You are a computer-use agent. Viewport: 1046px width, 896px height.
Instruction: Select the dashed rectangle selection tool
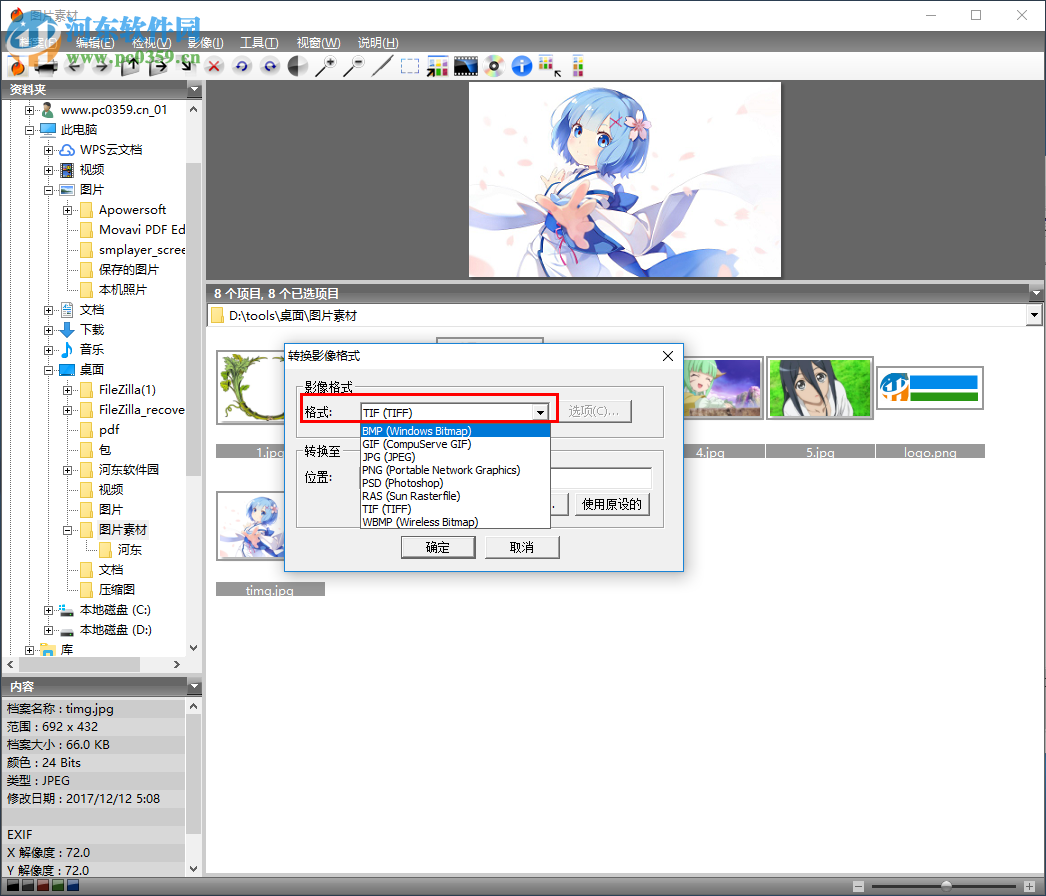pos(410,66)
